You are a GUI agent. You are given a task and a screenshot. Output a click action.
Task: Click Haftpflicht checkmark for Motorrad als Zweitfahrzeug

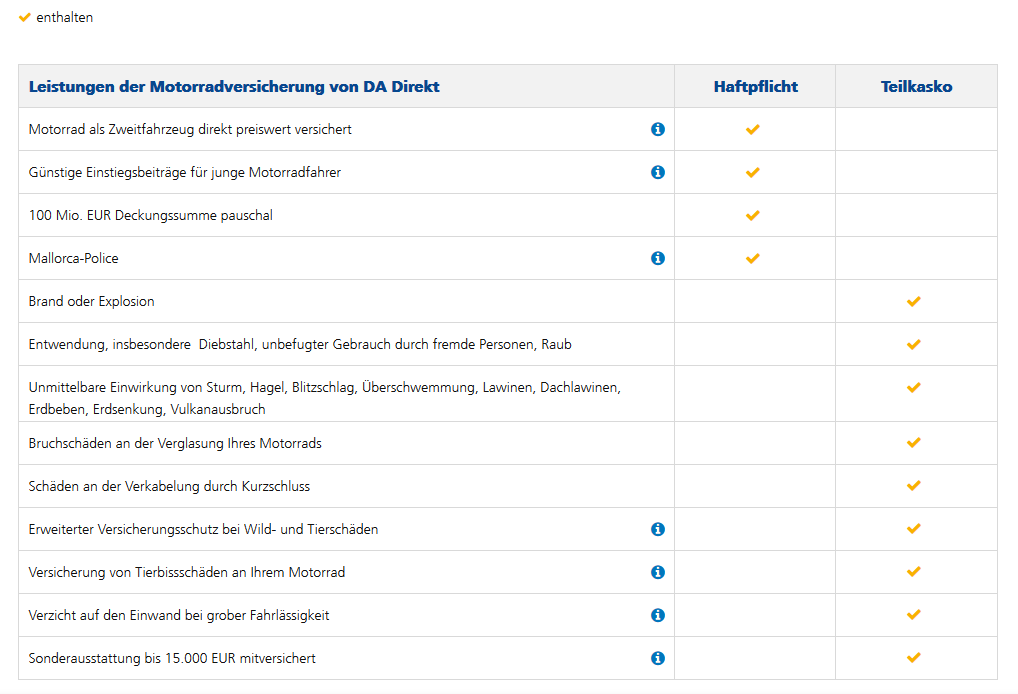click(x=752, y=129)
